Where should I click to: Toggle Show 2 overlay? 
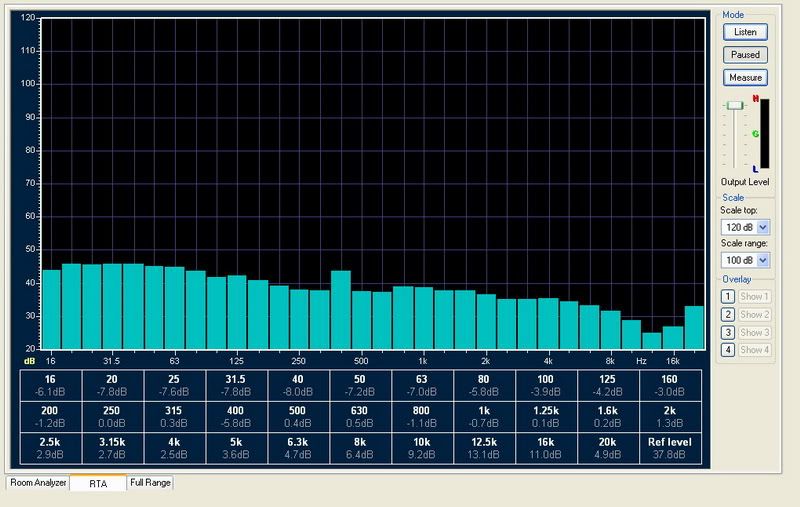point(754,315)
